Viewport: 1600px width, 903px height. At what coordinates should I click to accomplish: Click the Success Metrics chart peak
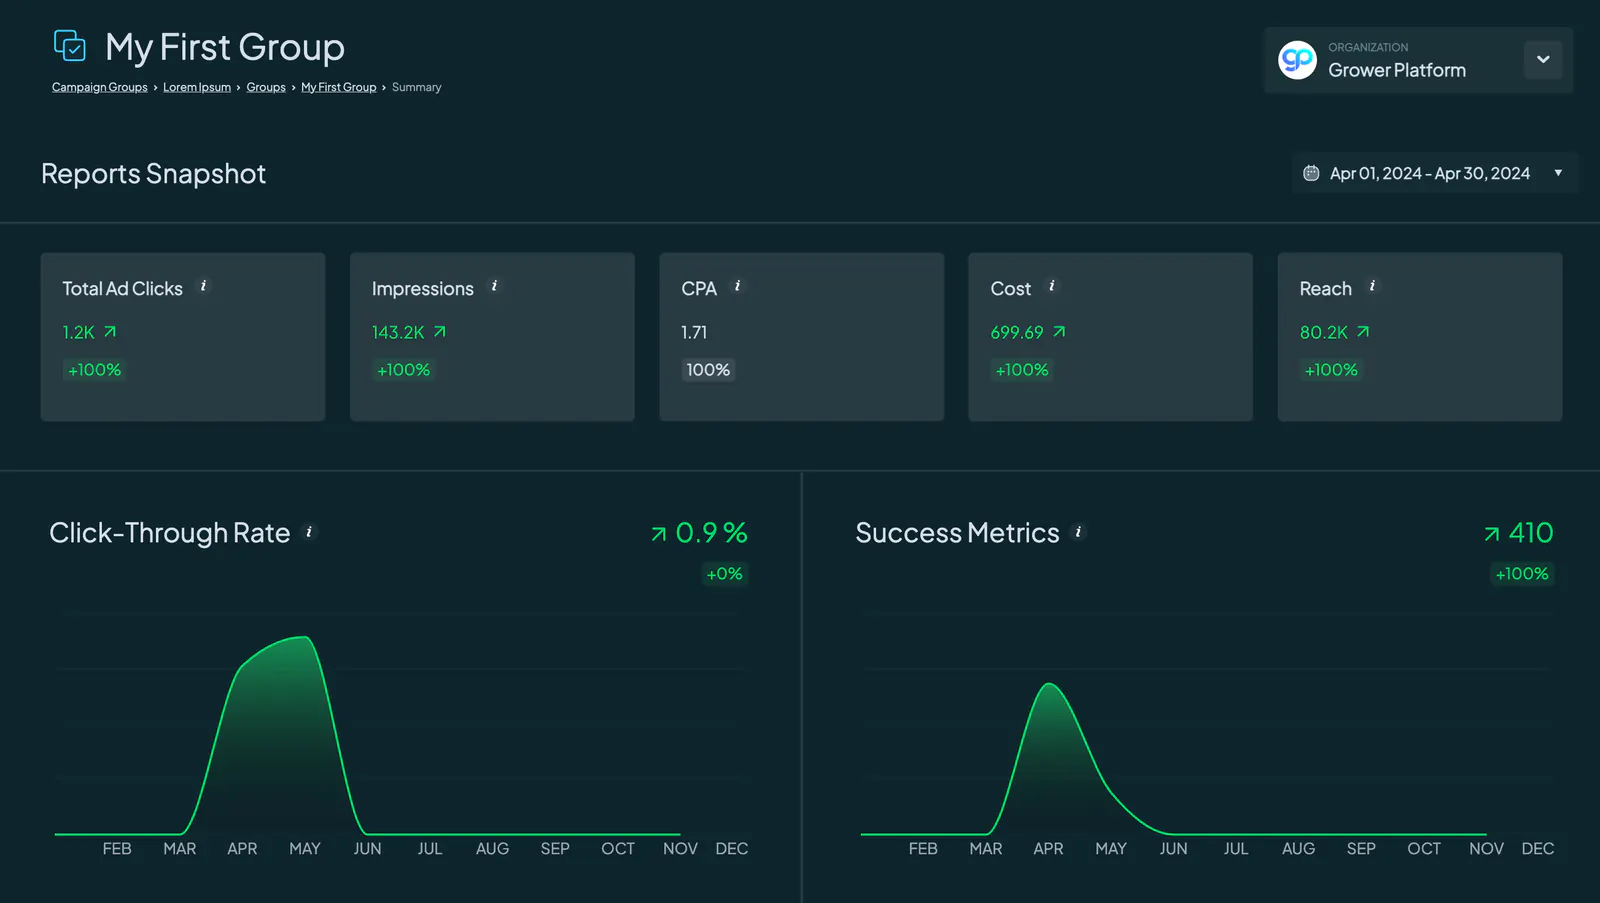(1049, 684)
